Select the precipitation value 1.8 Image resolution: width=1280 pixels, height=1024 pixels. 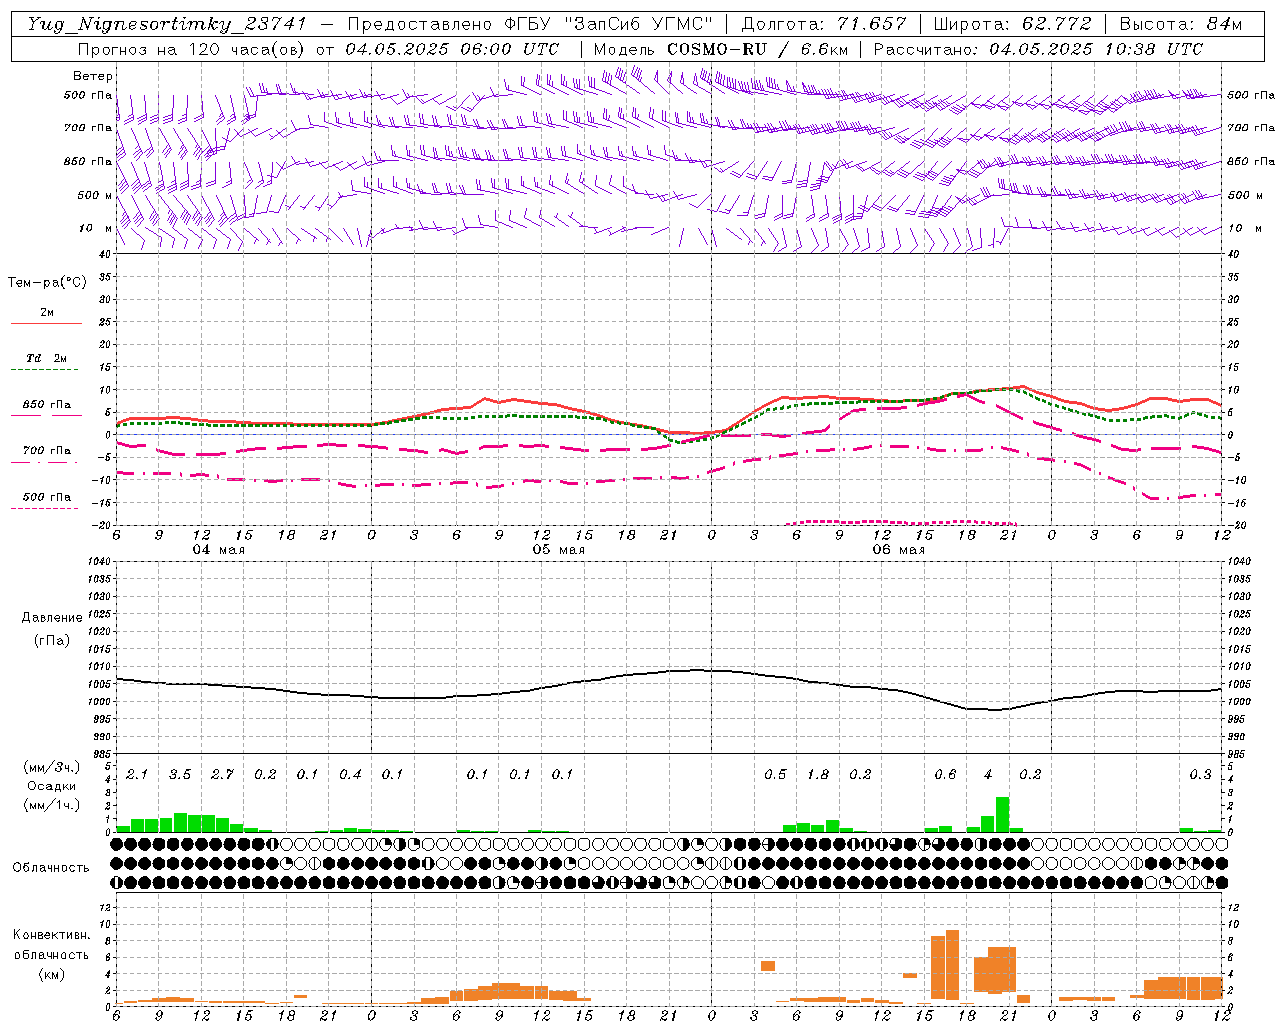pyautogui.click(x=818, y=775)
